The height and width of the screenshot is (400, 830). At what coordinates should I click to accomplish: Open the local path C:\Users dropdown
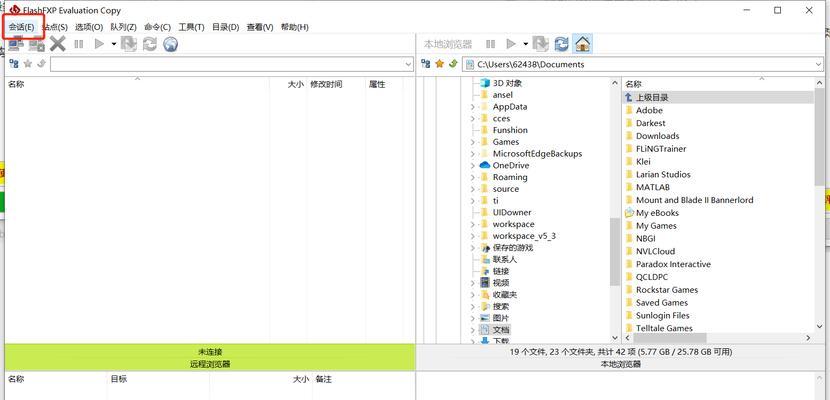(819, 65)
